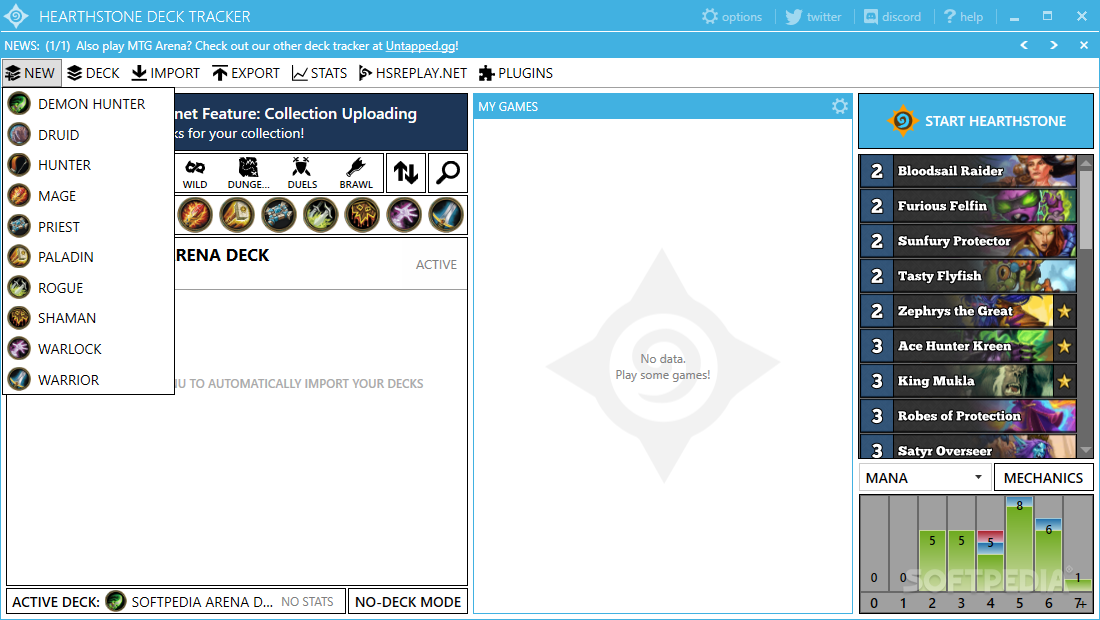Screen dimensions: 1100x620
Task: Choose Rogue in the new deck list
Action: point(88,288)
